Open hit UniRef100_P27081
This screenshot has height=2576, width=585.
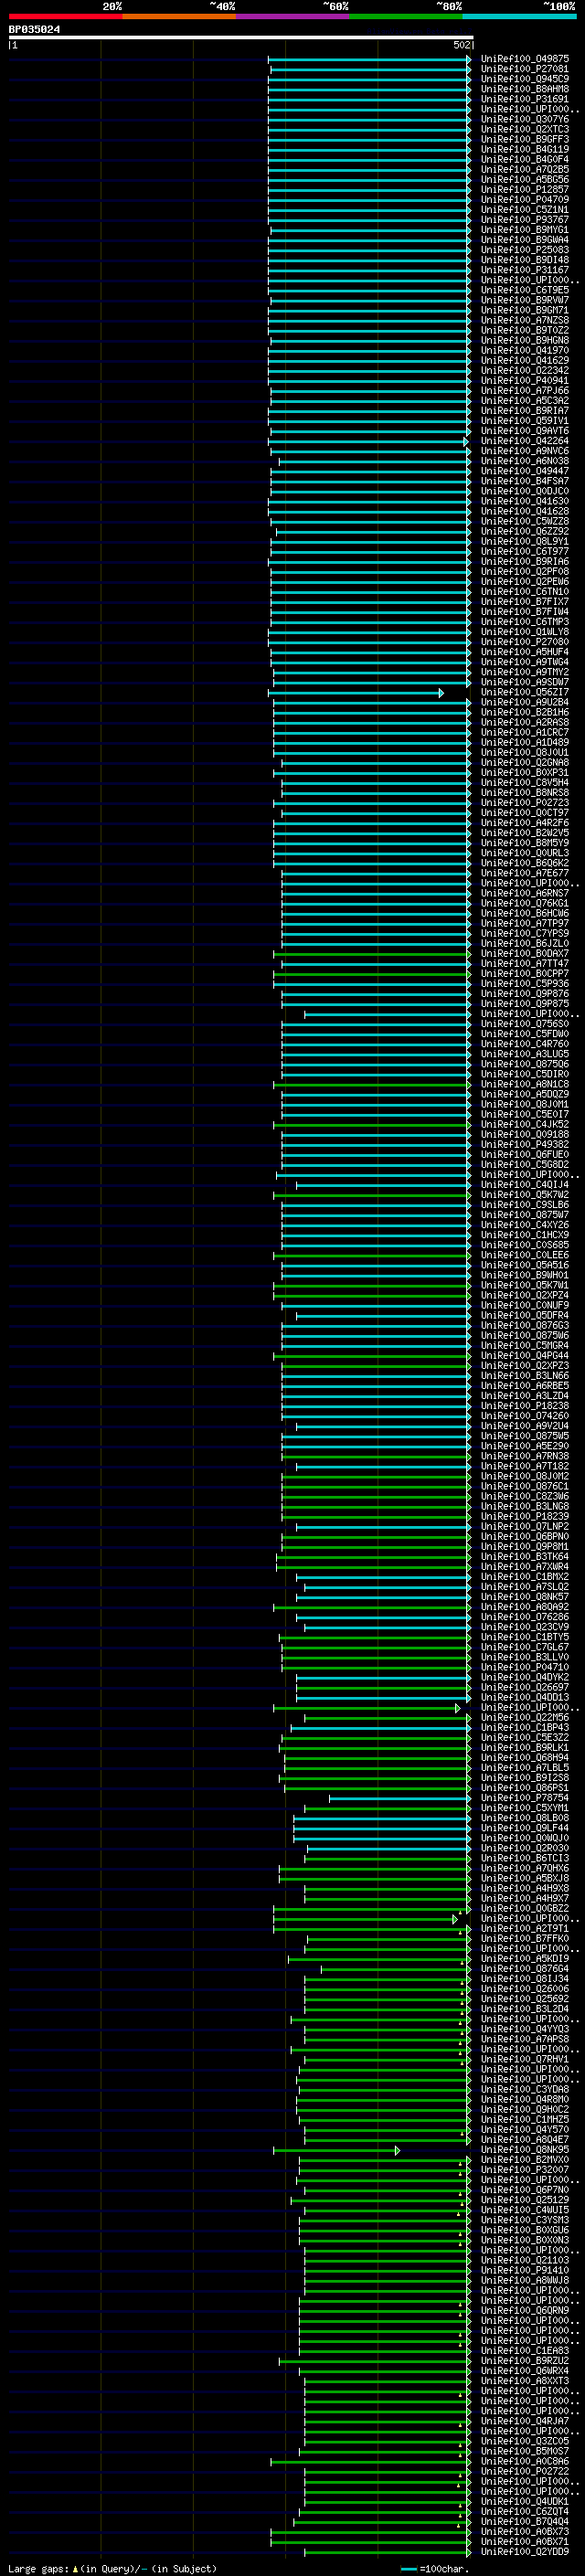[x=525, y=69]
